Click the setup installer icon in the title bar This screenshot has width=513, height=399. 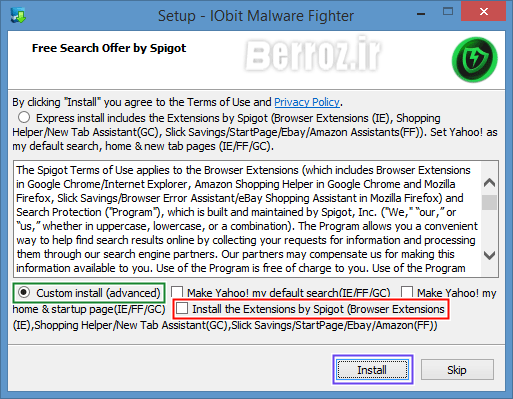[x=18, y=15]
